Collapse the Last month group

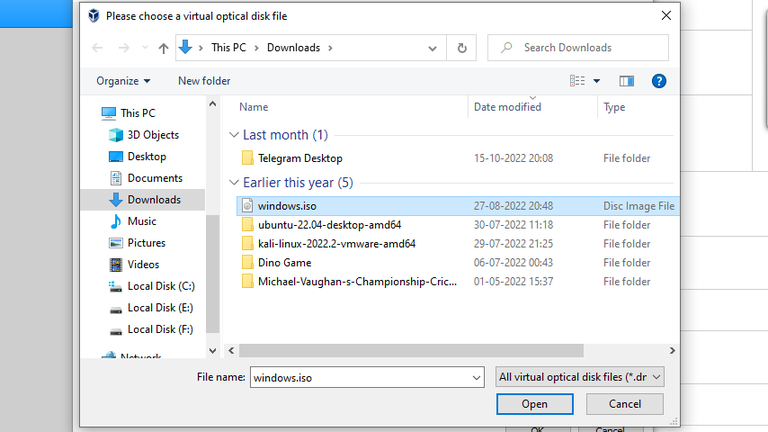tap(234, 135)
